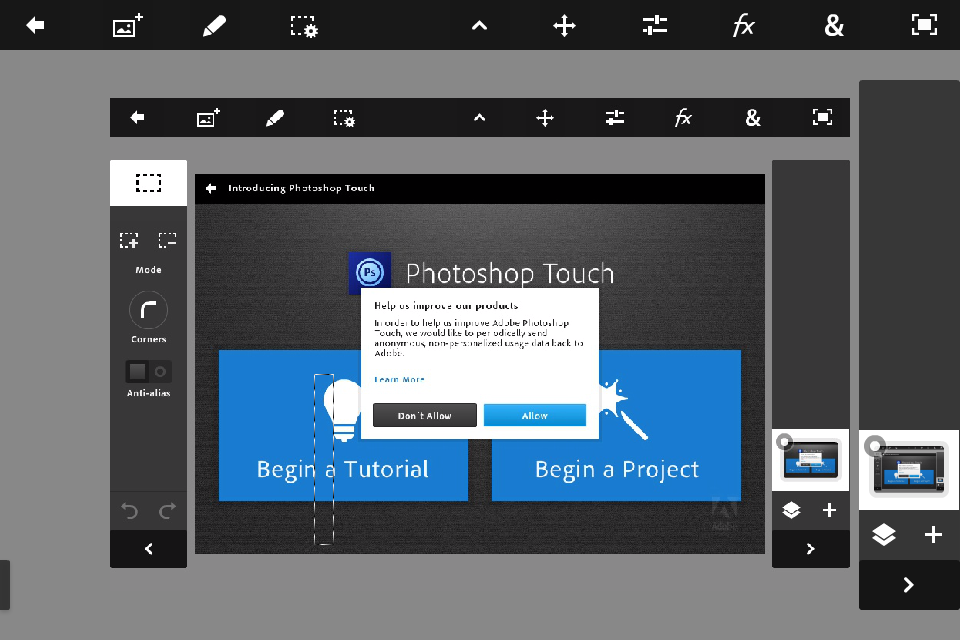Collapse outer toolbar using up chevron
Viewport: 960px width, 640px height.
pyautogui.click(x=479, y=26)
